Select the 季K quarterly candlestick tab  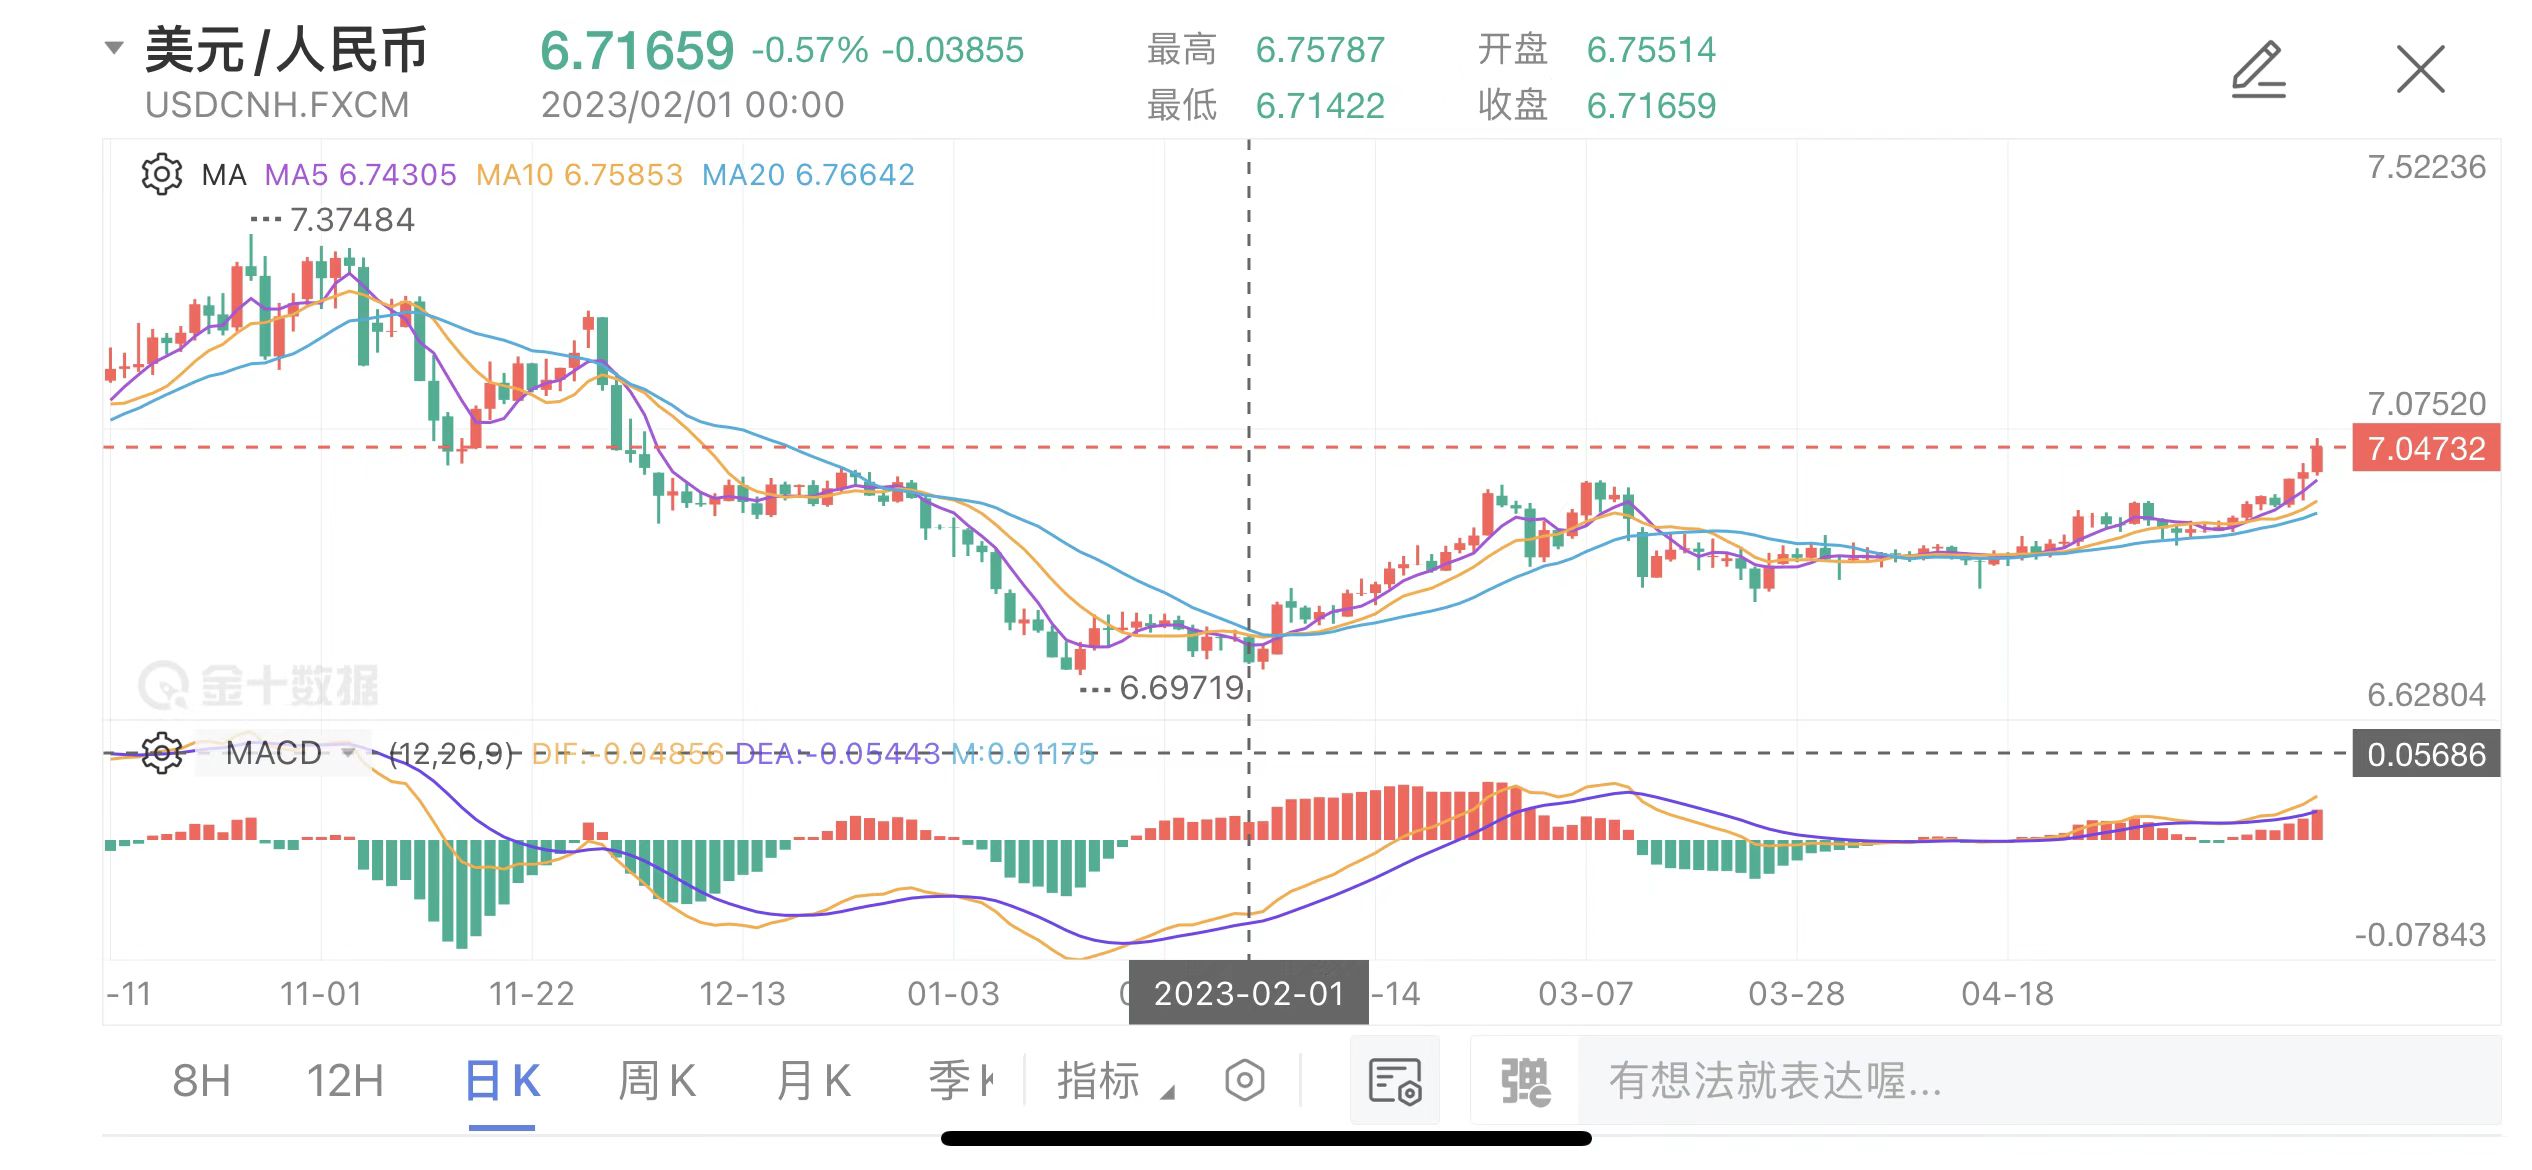click(960, 1081)
